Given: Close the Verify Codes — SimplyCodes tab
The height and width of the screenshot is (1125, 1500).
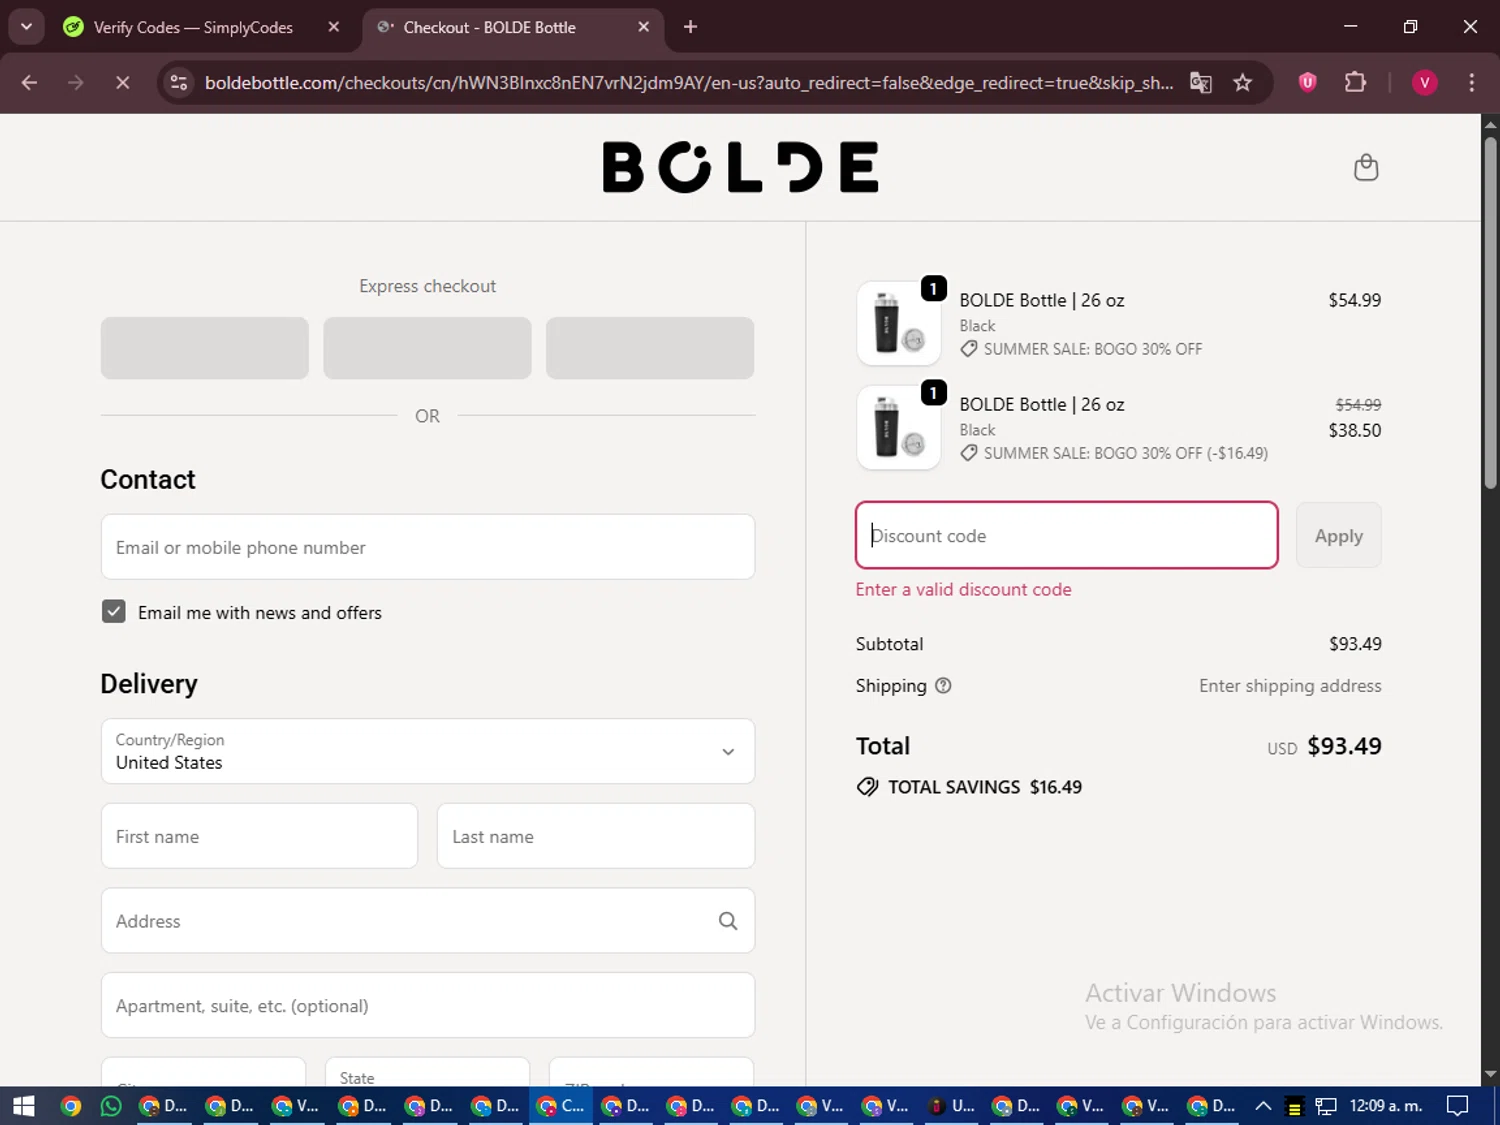Looking at the screenshot, I should pyautogui.click(x=334, y=27).
